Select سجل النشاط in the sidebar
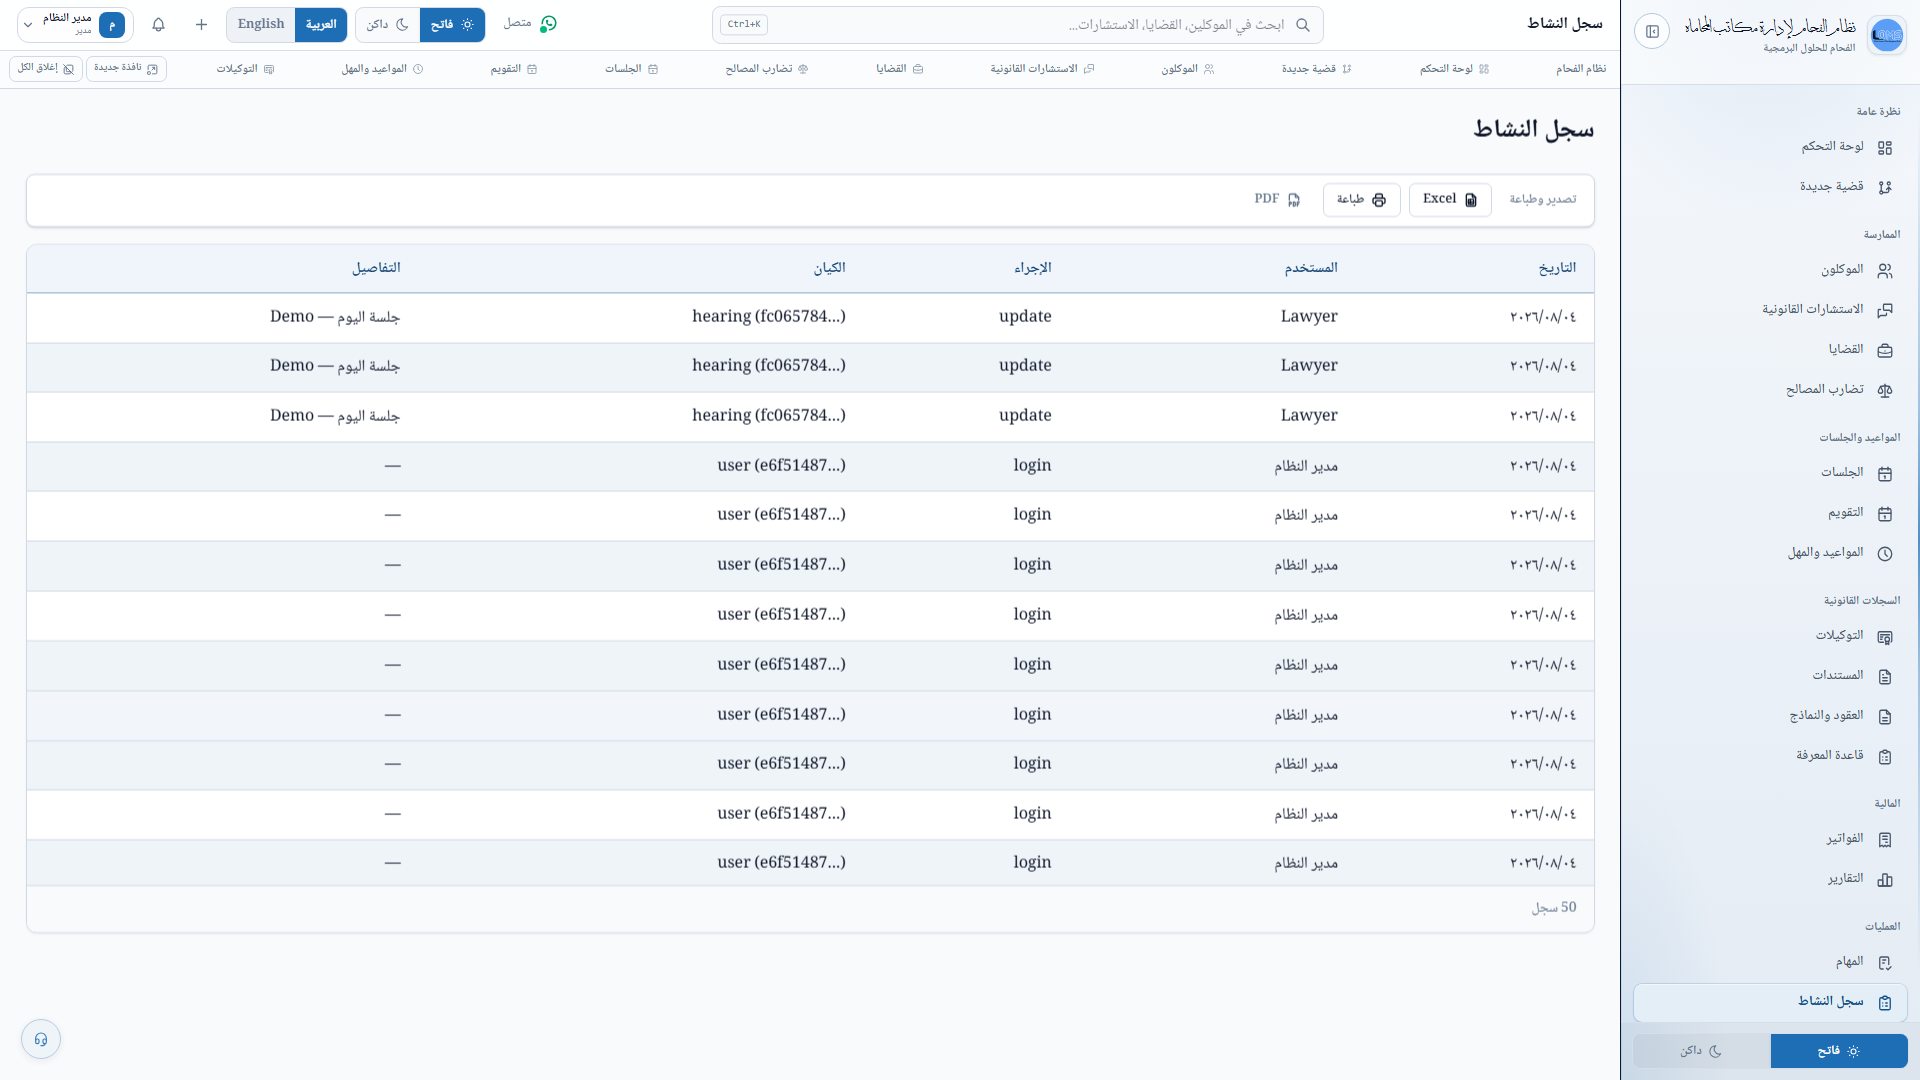1920x1080 pixels. (1770, 1002)
